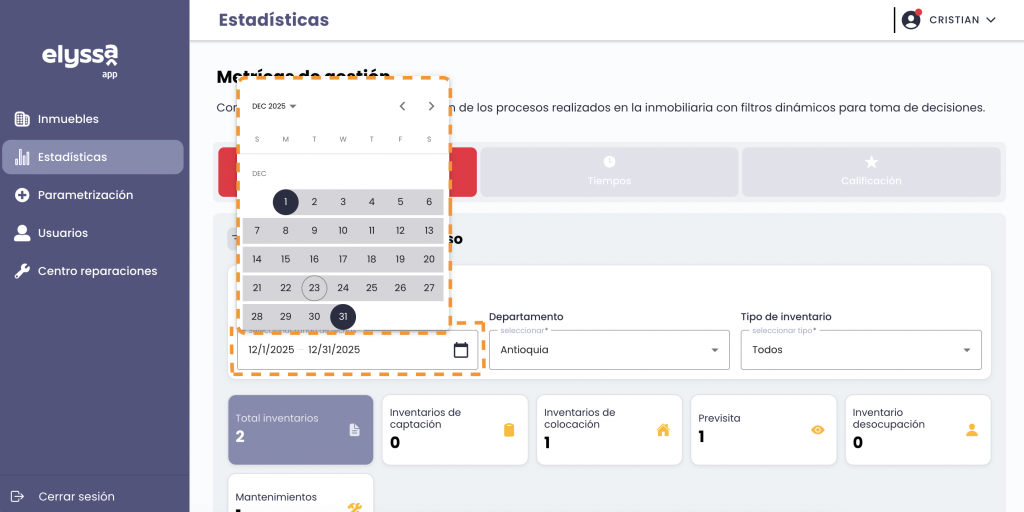The width and height of the screenshot is (1024, 512).
Task: Click the clipboard icon on Inventarios de captación
Action: coord(508,430)
